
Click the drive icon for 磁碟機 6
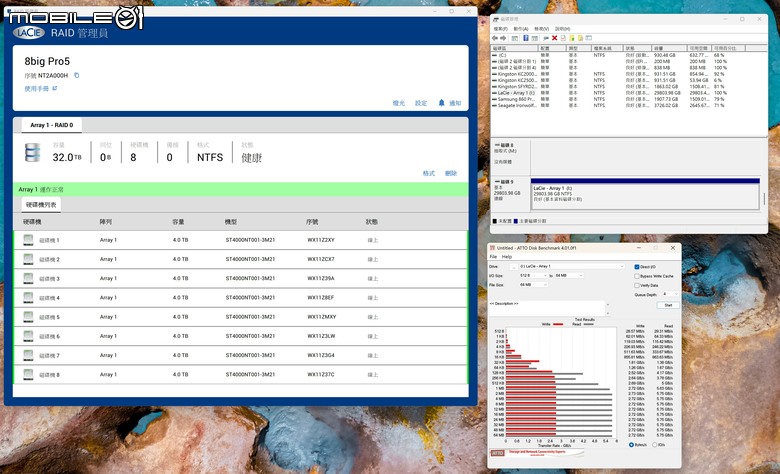(x=28, y=336)
